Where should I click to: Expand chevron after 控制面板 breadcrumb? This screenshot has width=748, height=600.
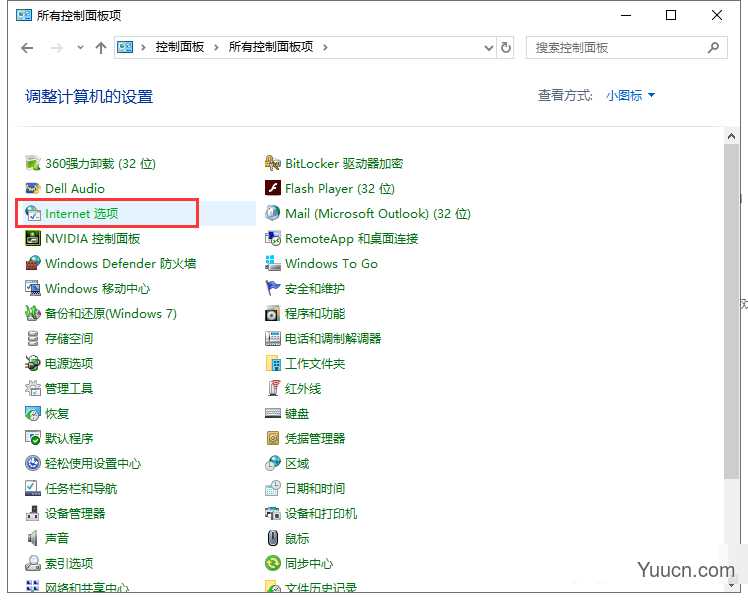[x=216, y=47]
